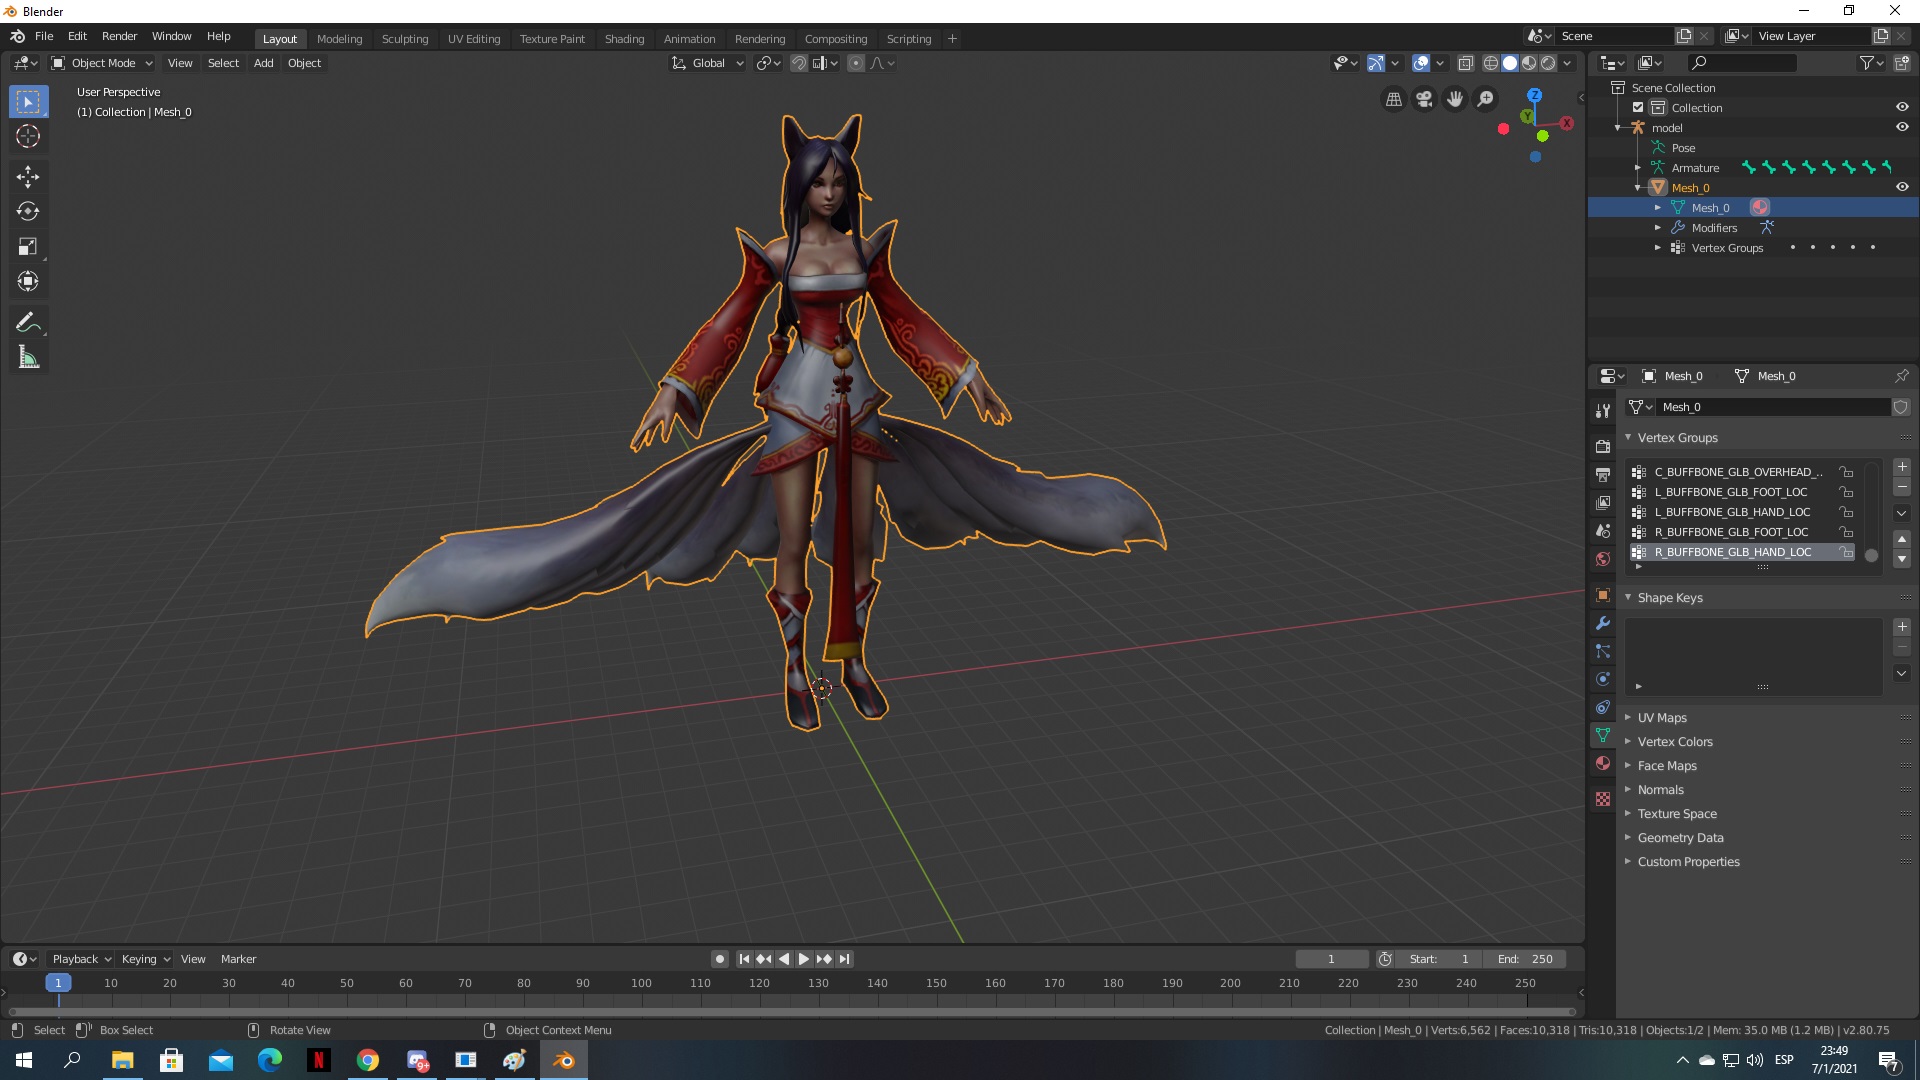Open Chrome from the Windows taskbar

(368, 1060)
